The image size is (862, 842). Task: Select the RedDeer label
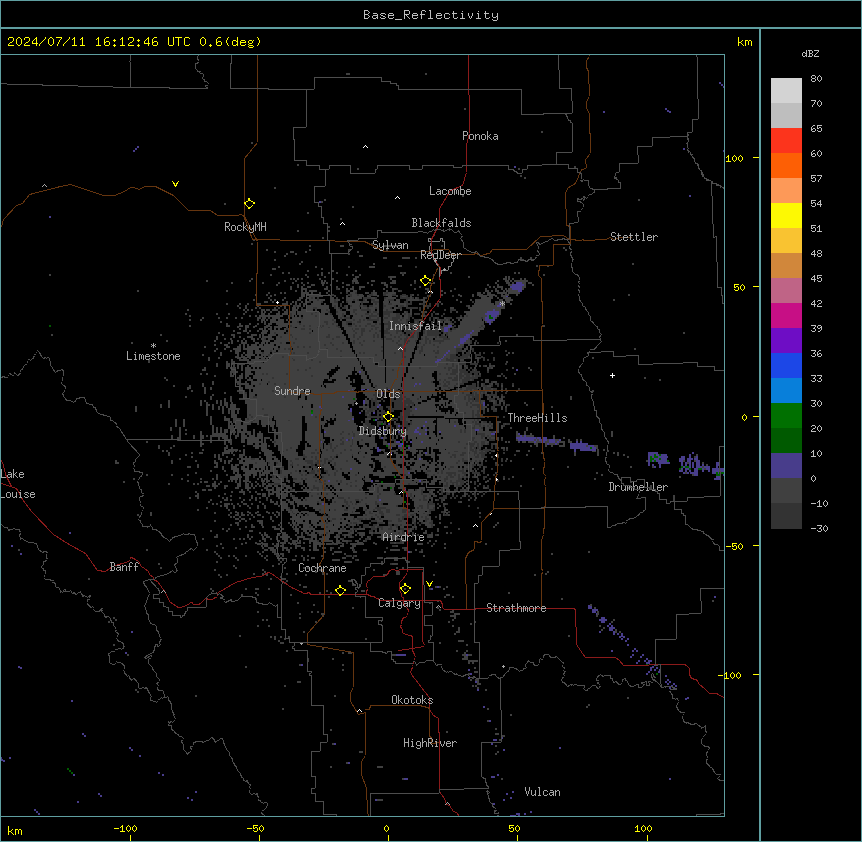(x=440, y=255)
